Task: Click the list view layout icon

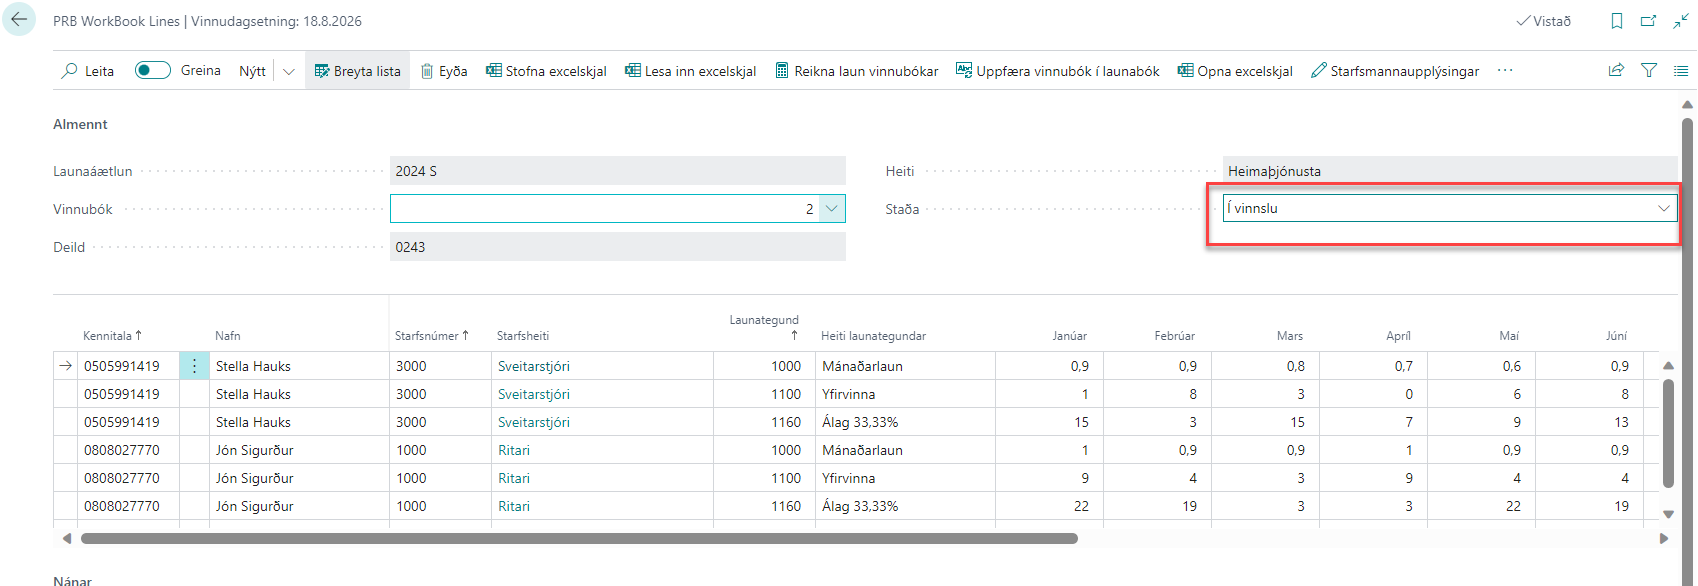Action: (1681, 70)
